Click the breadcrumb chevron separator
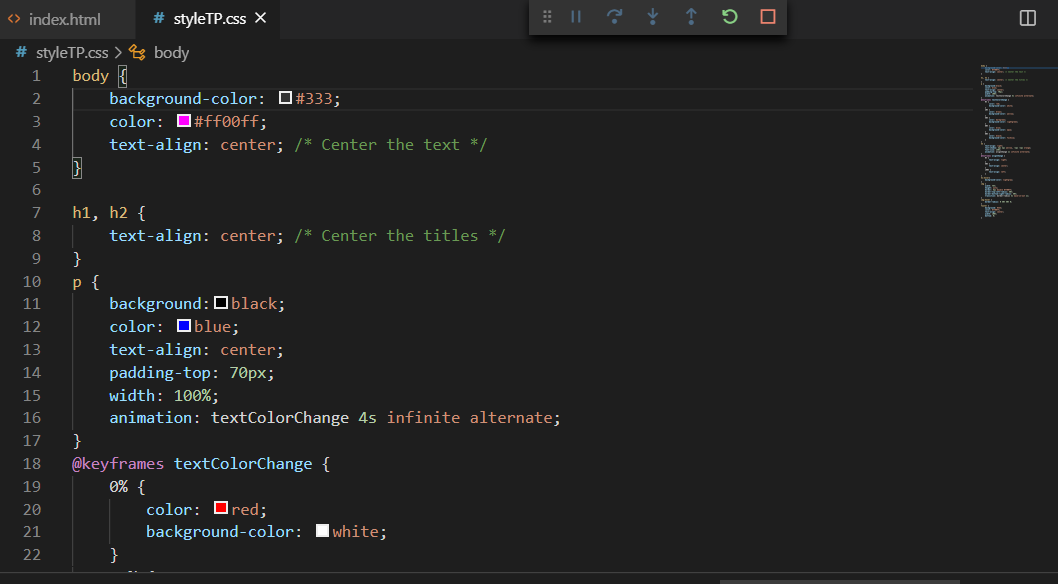The image size is (1058, 584). click(118, 53)
